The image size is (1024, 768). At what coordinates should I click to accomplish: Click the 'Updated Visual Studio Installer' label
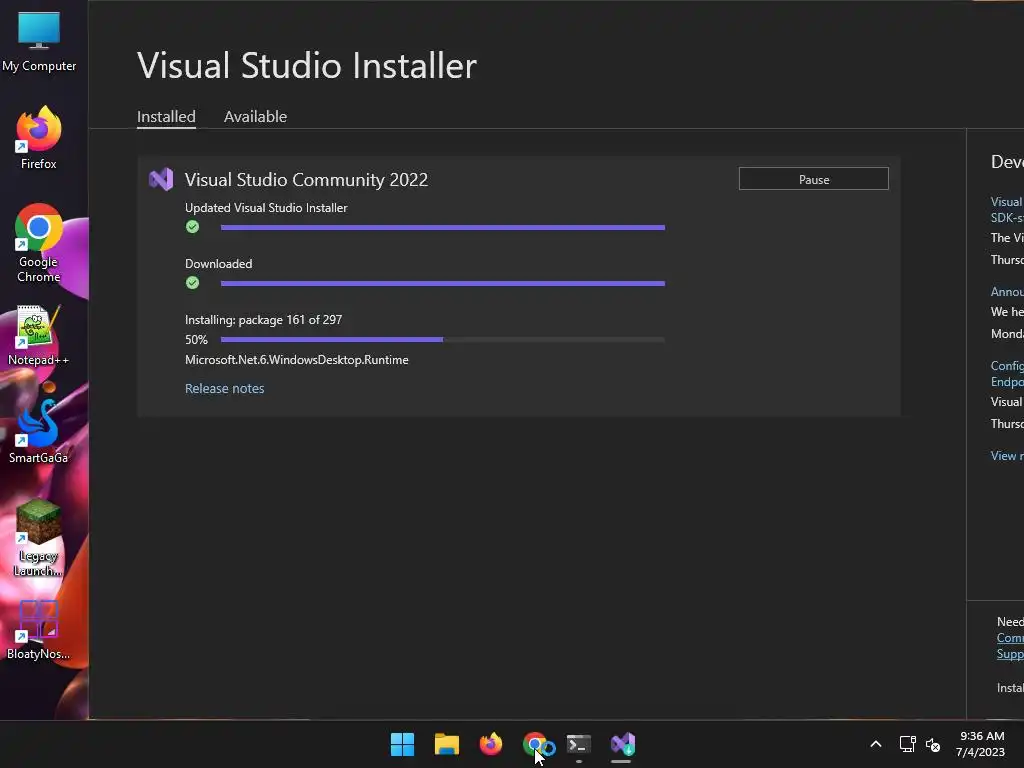266,208
